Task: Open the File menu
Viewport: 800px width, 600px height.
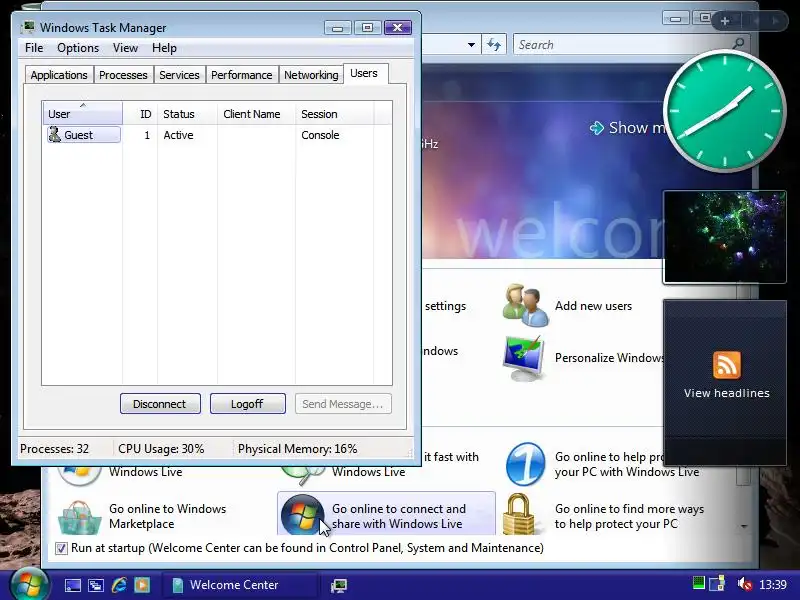Action: (34, 48)
